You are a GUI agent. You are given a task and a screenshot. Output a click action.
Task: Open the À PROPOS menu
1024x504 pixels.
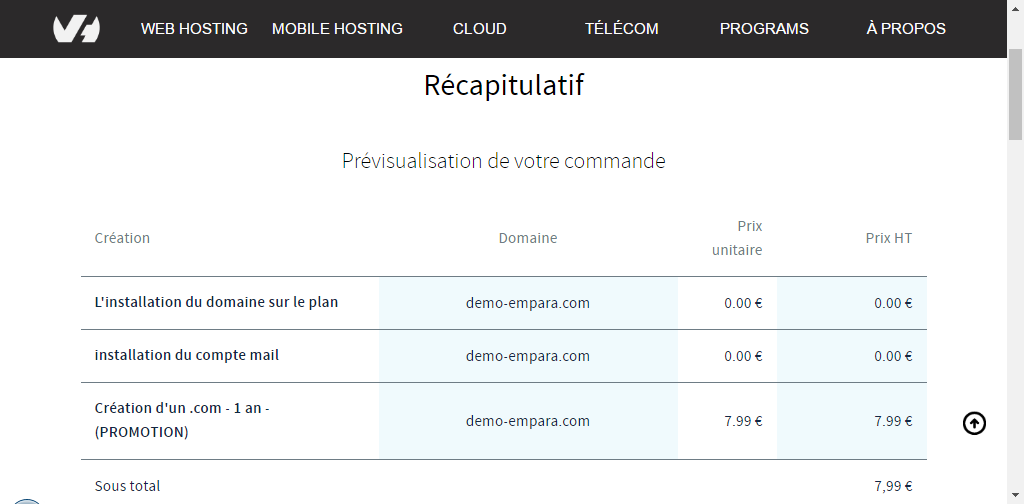click(x=906, y=29)
